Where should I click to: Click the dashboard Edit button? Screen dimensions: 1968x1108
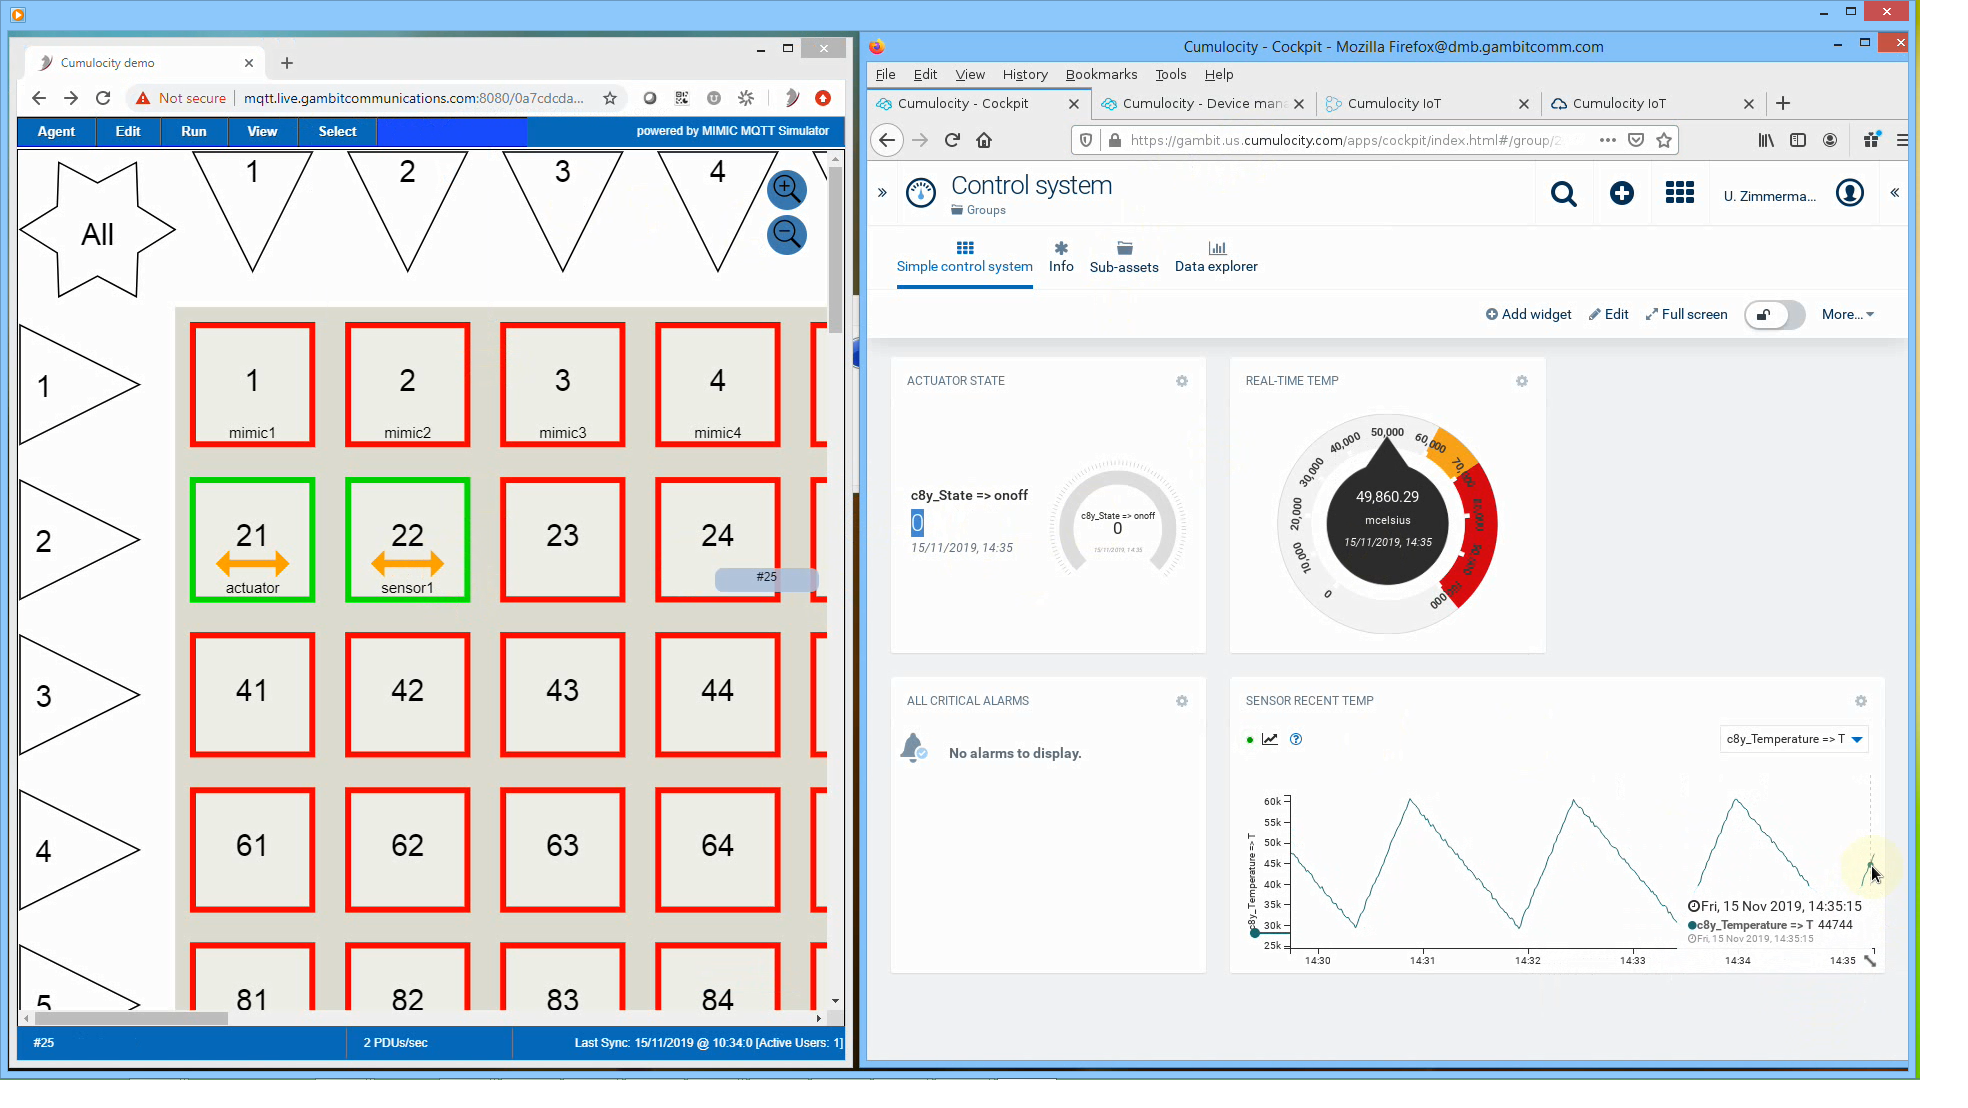click(x=1608, y=315)
